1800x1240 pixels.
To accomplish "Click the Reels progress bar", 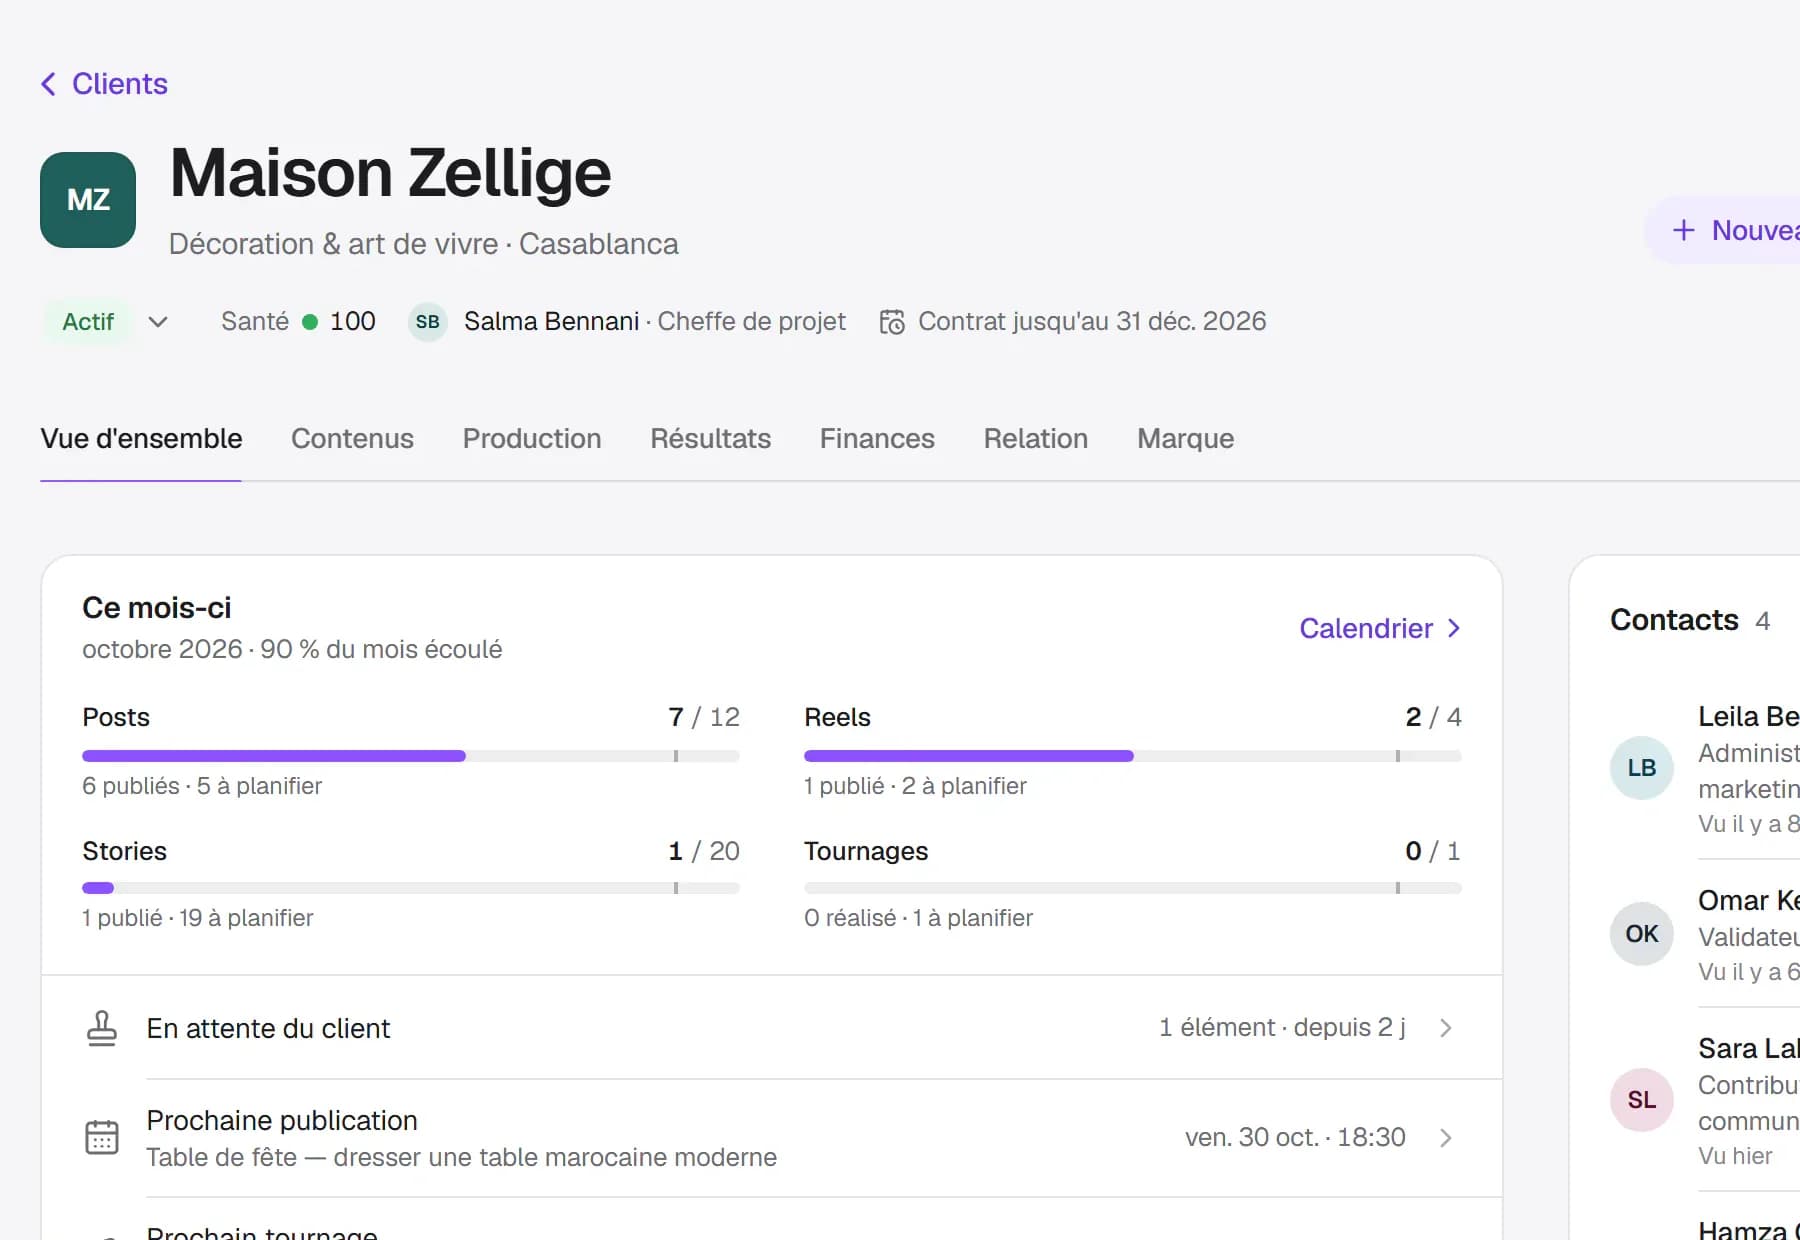I will point(1133,756).
